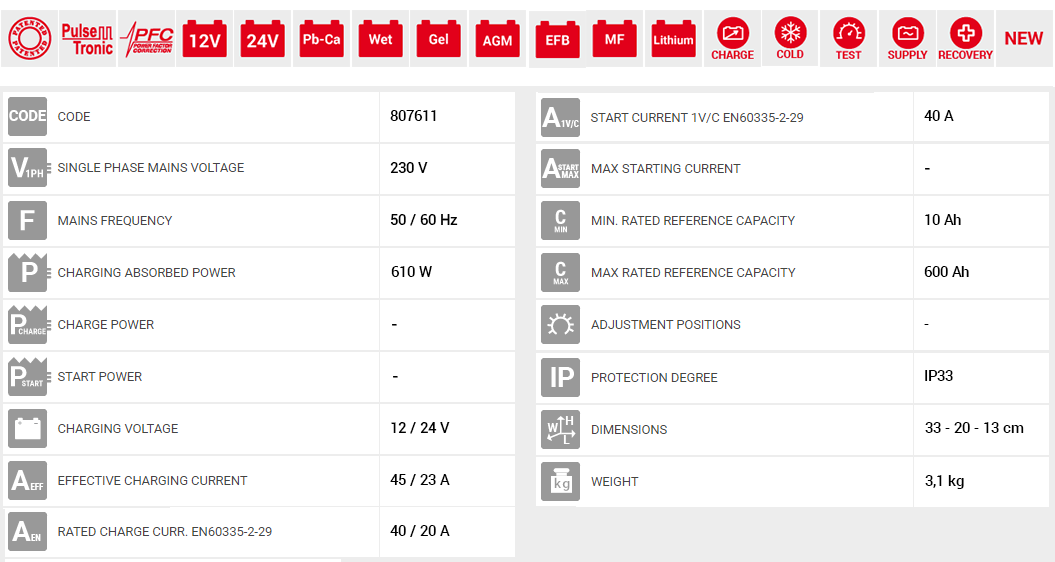Click the weight kg icon
Image resolution: width=1055 pixels, height=562 pixels.
(560, 481)
